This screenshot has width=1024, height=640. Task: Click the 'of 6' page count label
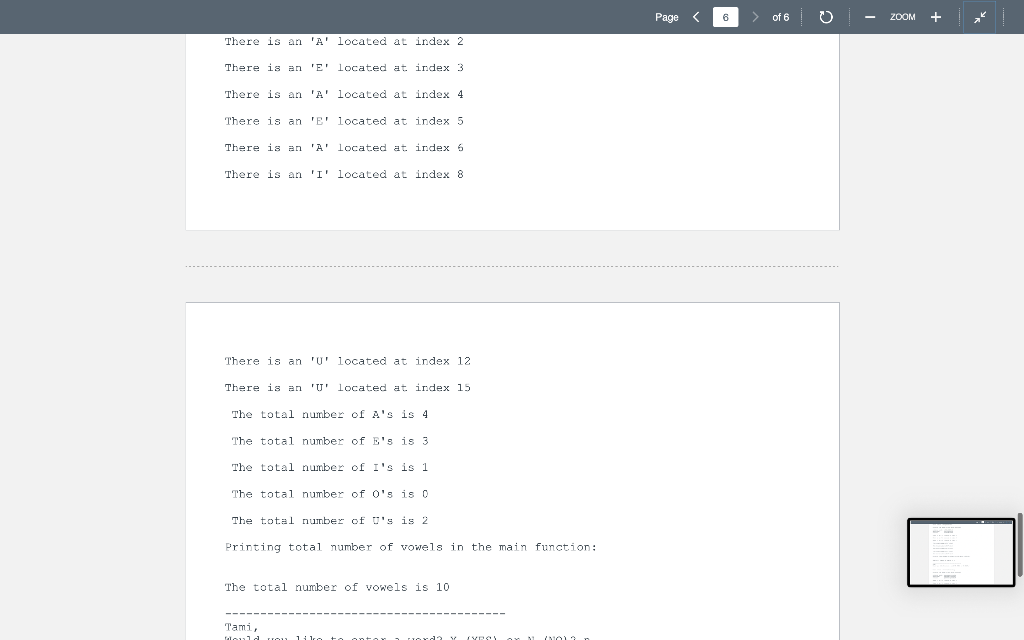780,17
